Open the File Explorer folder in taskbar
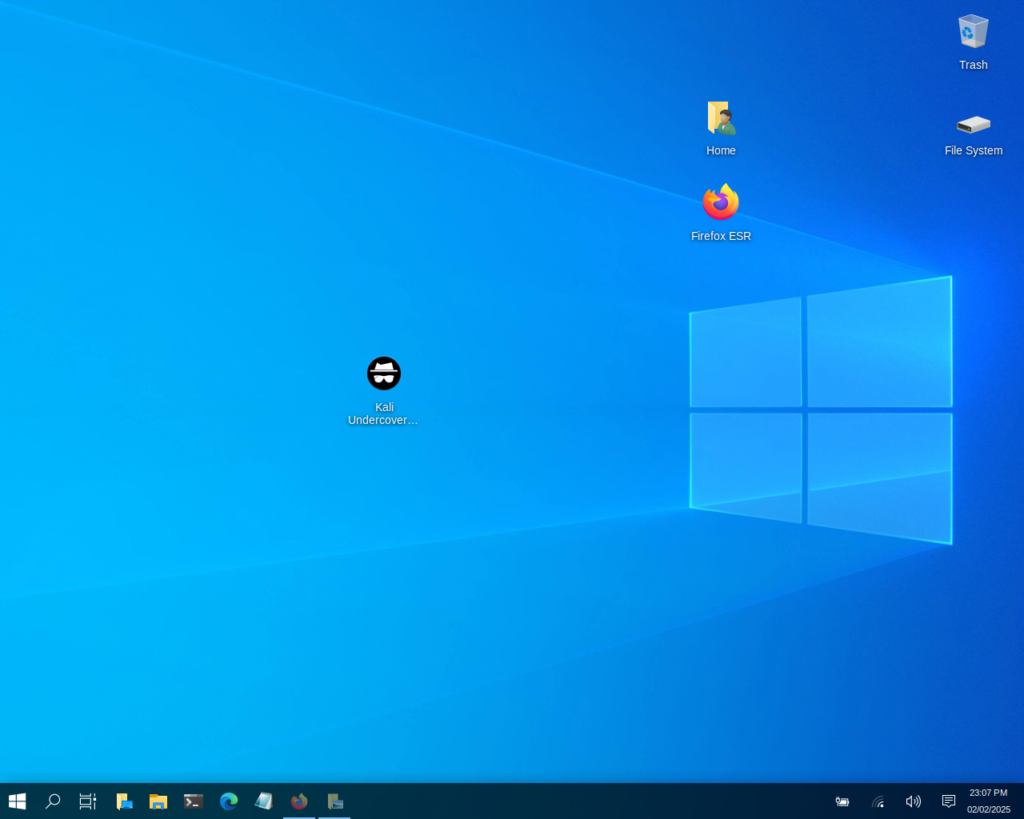The image size is (1024, 819). (158, 801)
